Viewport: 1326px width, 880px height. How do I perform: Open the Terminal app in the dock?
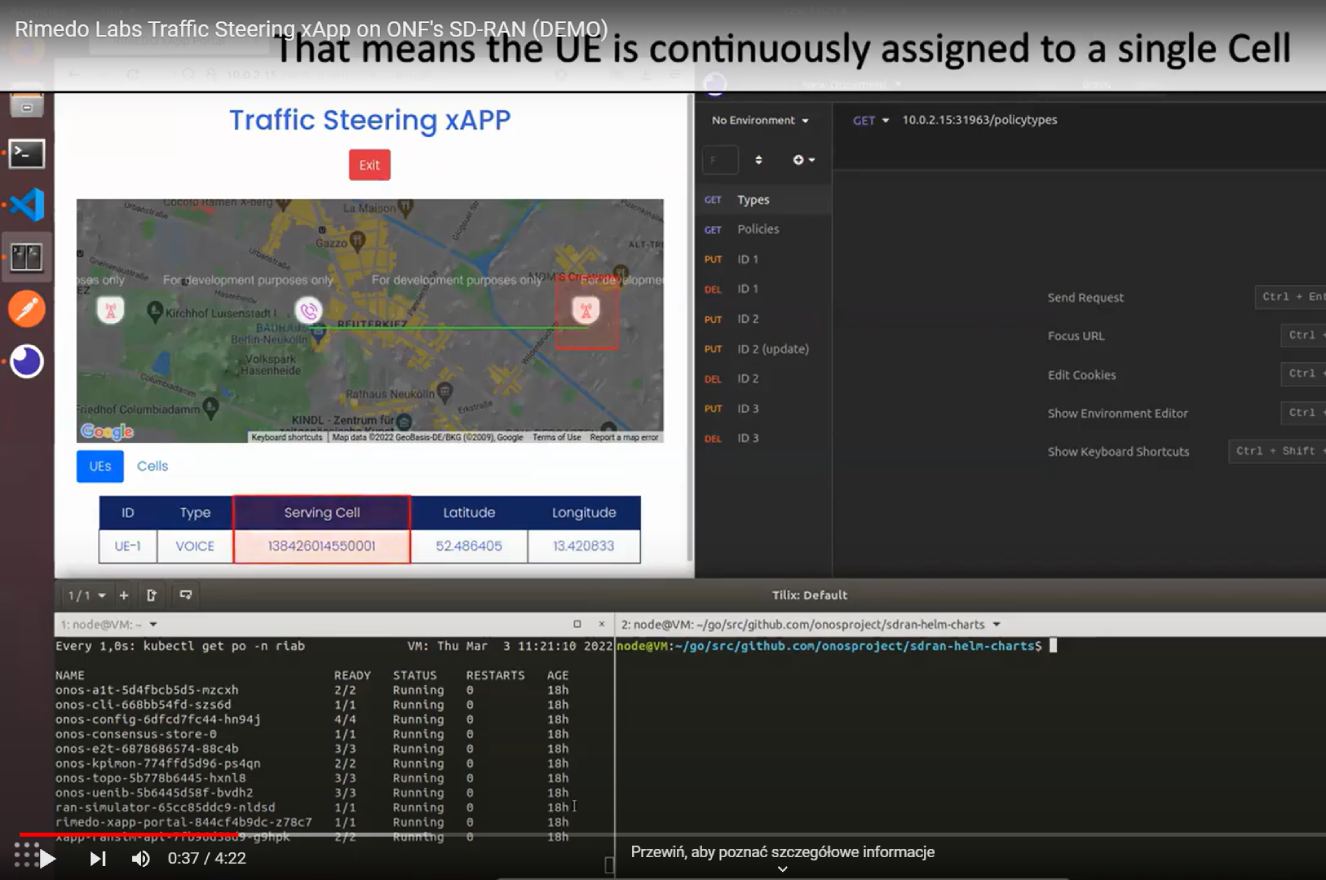coord(27,153)
